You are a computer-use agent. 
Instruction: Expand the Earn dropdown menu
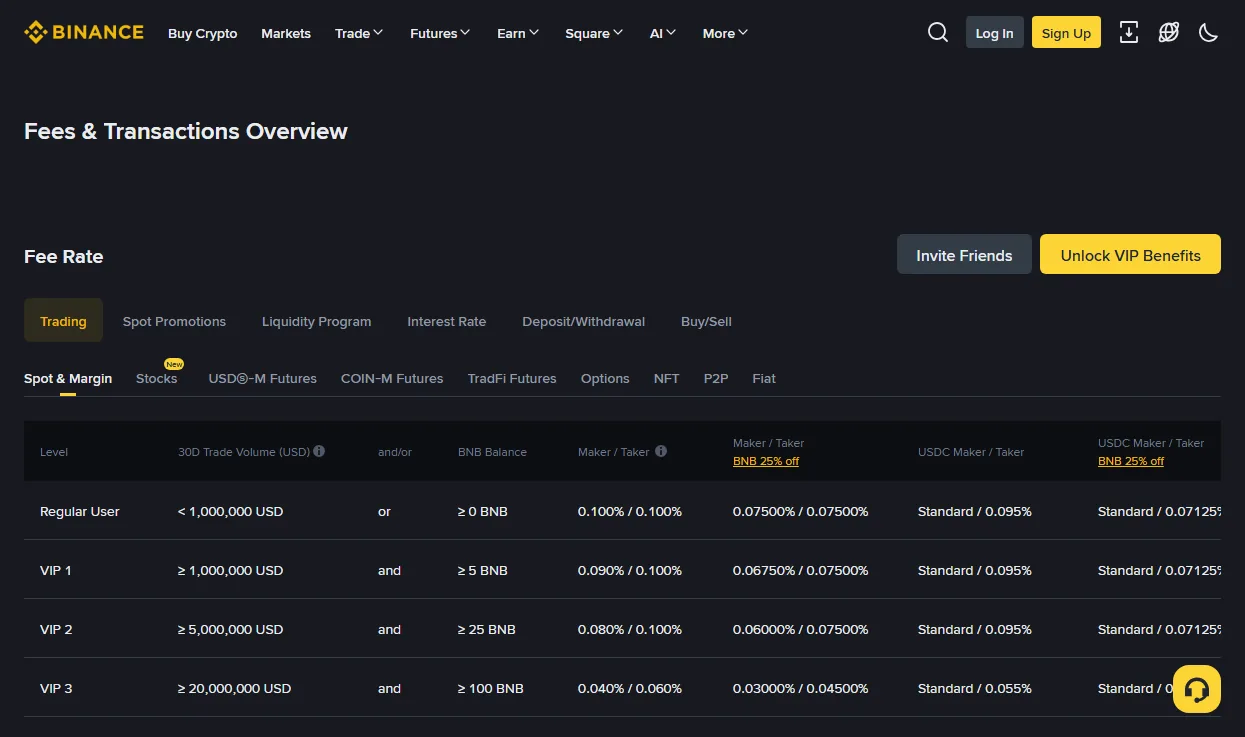518,33
